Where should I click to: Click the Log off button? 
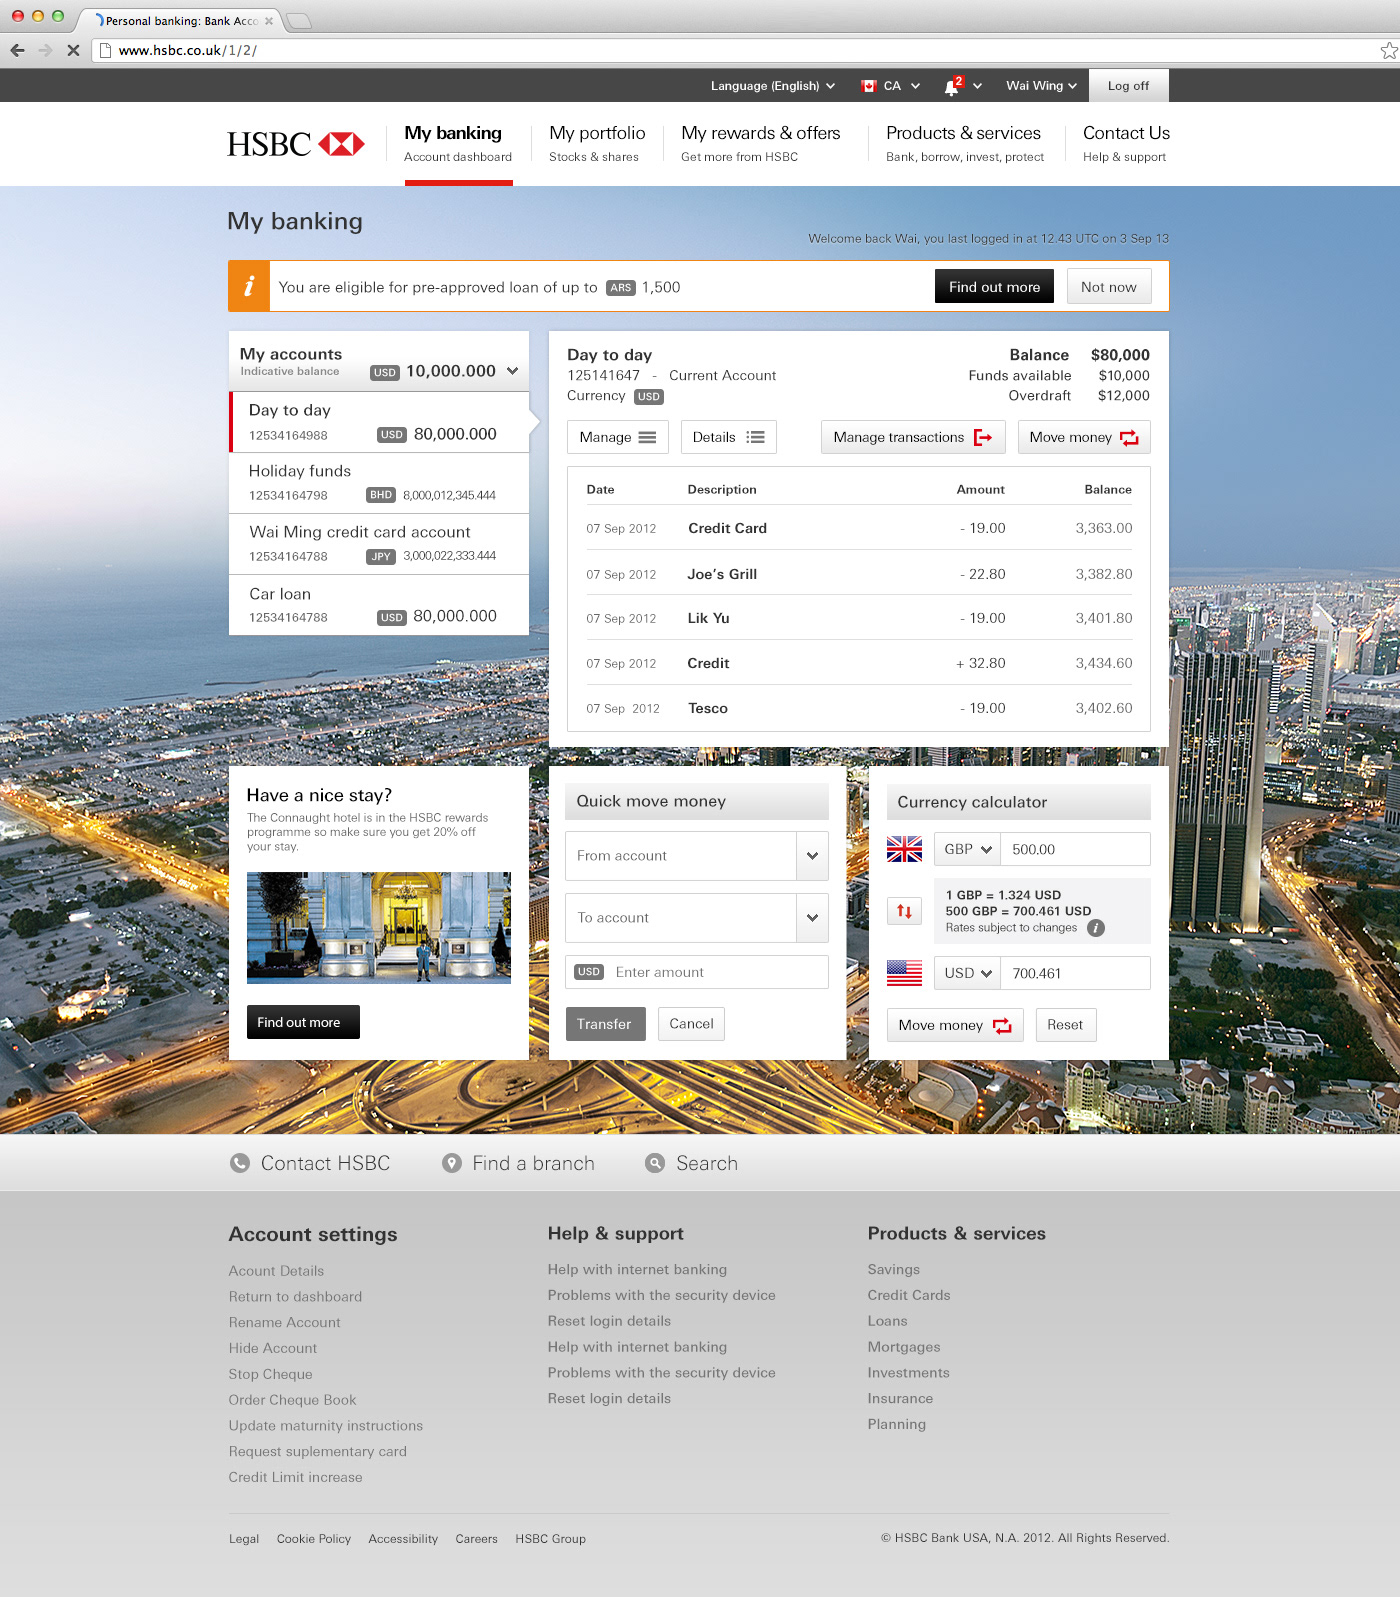tap(1128, 86)
